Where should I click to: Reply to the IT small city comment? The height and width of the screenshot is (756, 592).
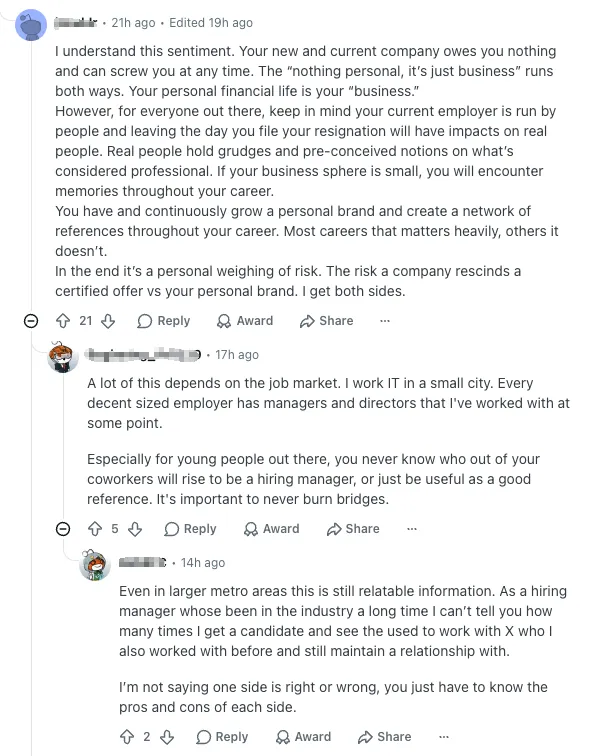[x=190, y=529]
